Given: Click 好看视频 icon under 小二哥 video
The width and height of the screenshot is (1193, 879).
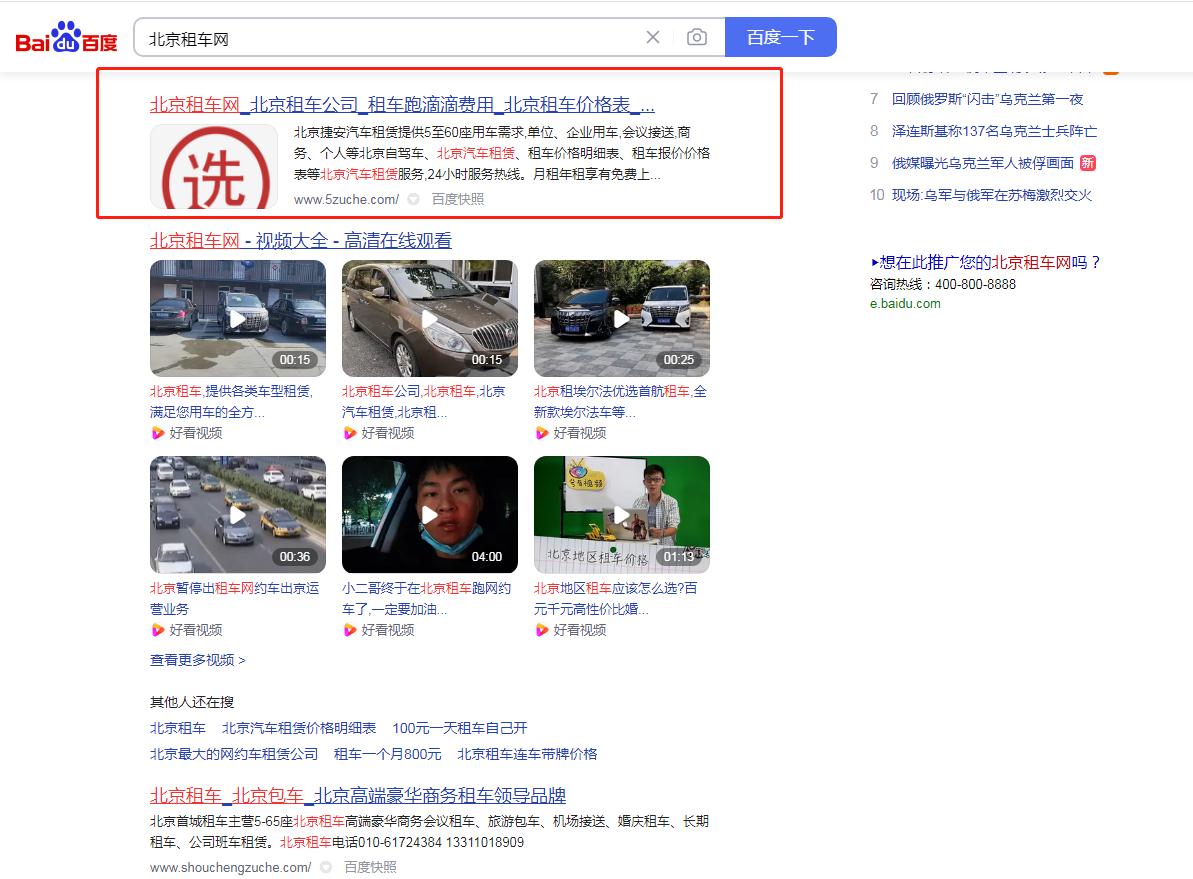Looking at the screenshot, I should click(x=349, y=630).
